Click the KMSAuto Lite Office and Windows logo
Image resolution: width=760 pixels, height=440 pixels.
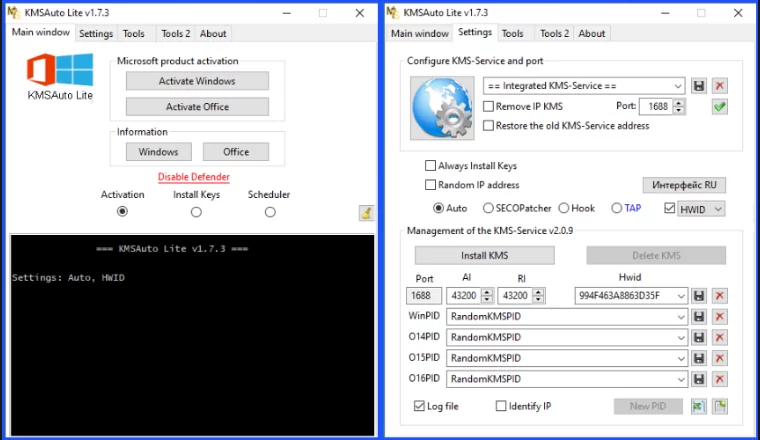(60, 77)
